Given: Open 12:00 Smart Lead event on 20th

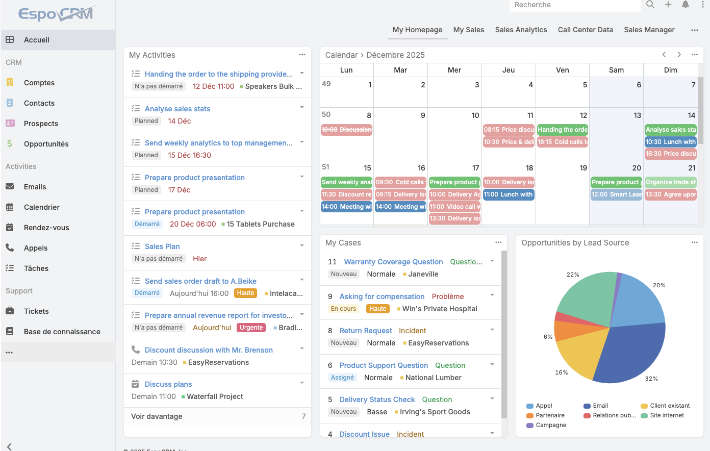Looking at the screenshot, I should (x=616, y=195).
